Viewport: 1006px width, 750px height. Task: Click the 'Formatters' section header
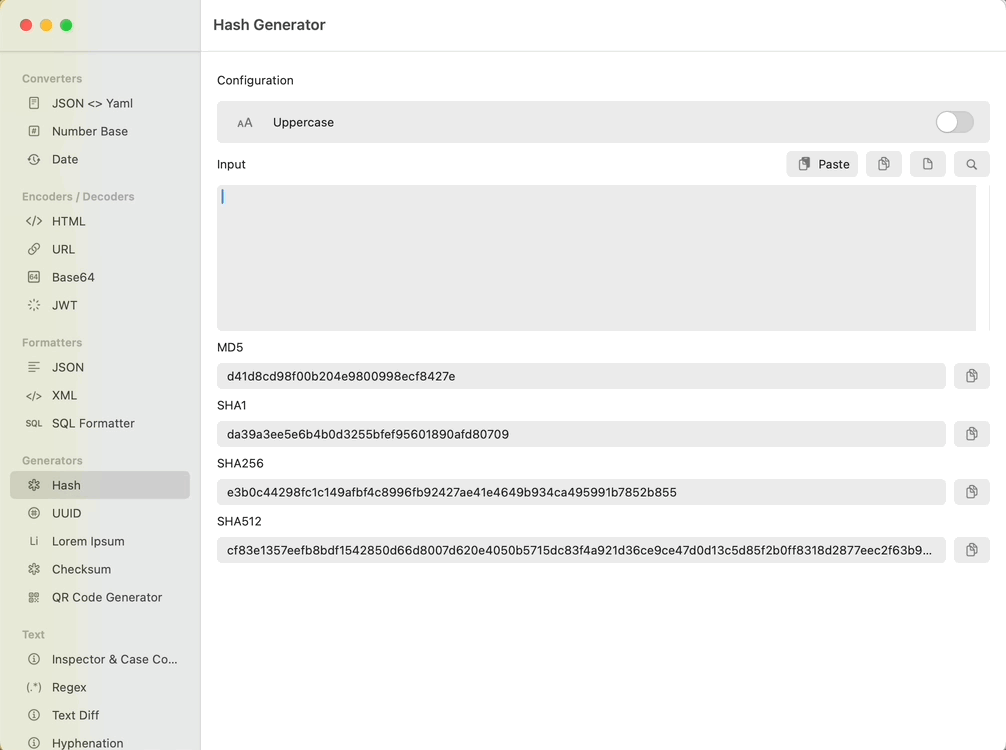(52, 343)
